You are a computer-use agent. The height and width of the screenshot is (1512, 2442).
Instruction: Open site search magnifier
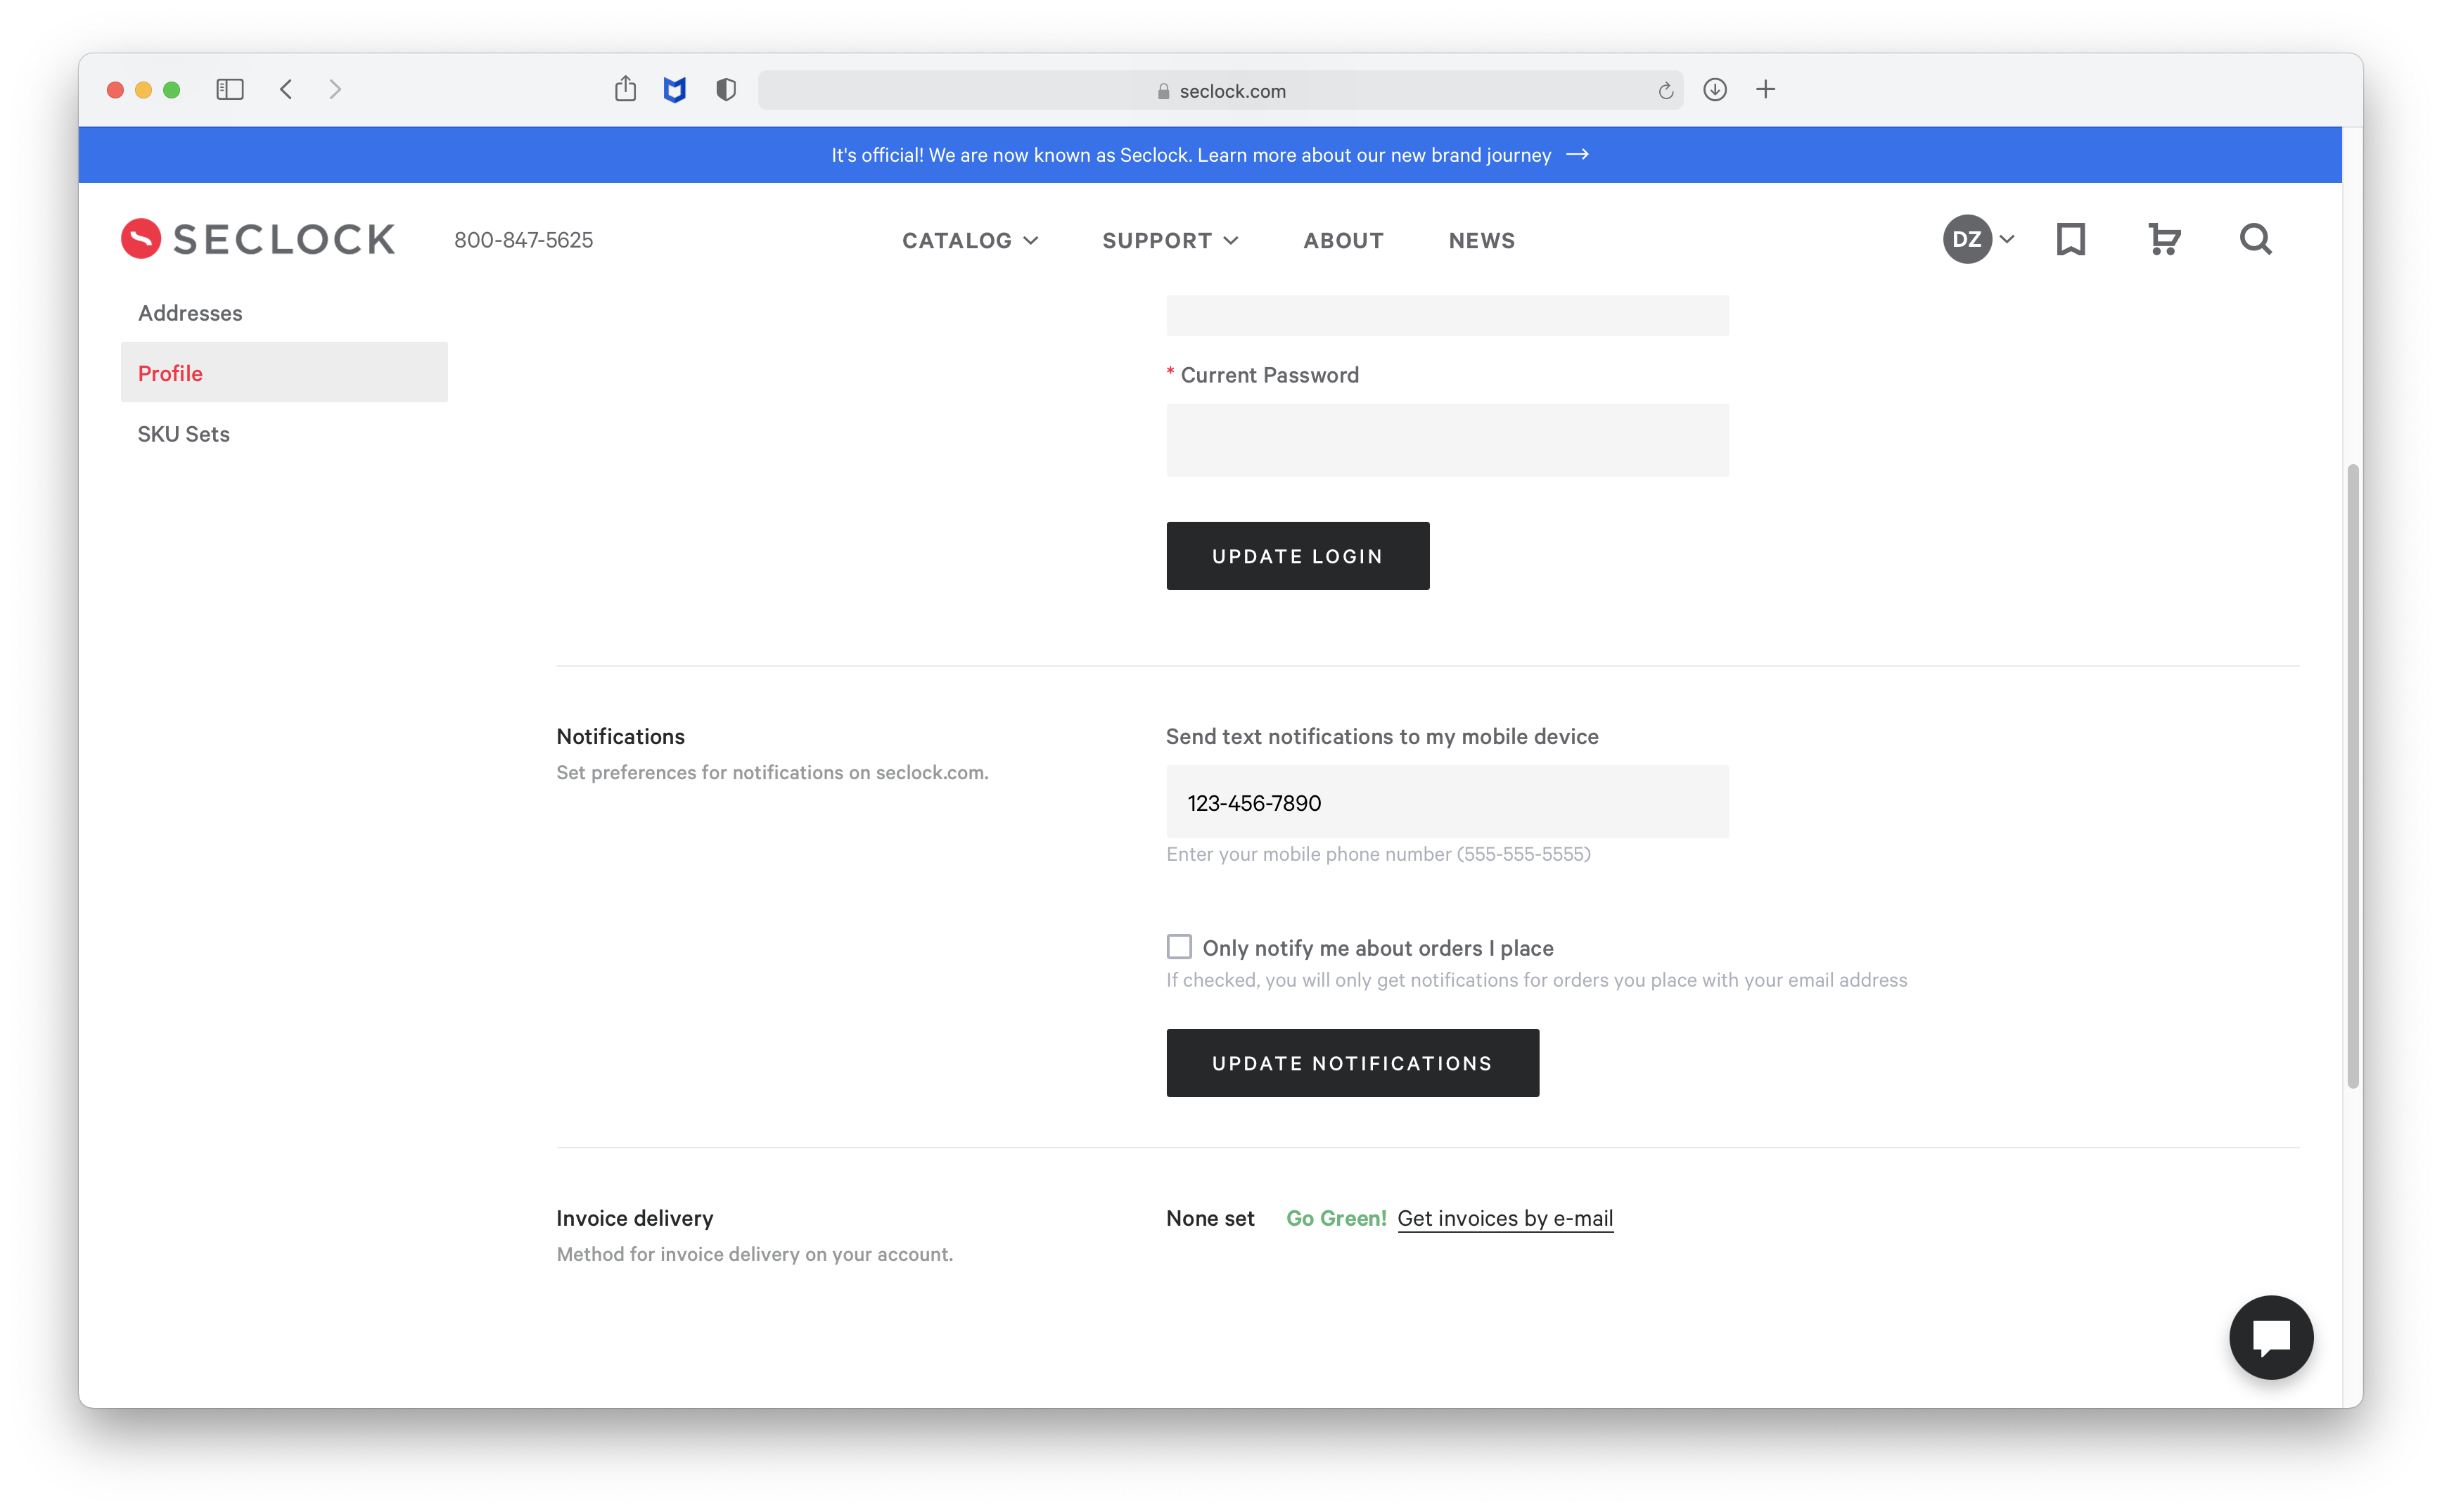2255,239
